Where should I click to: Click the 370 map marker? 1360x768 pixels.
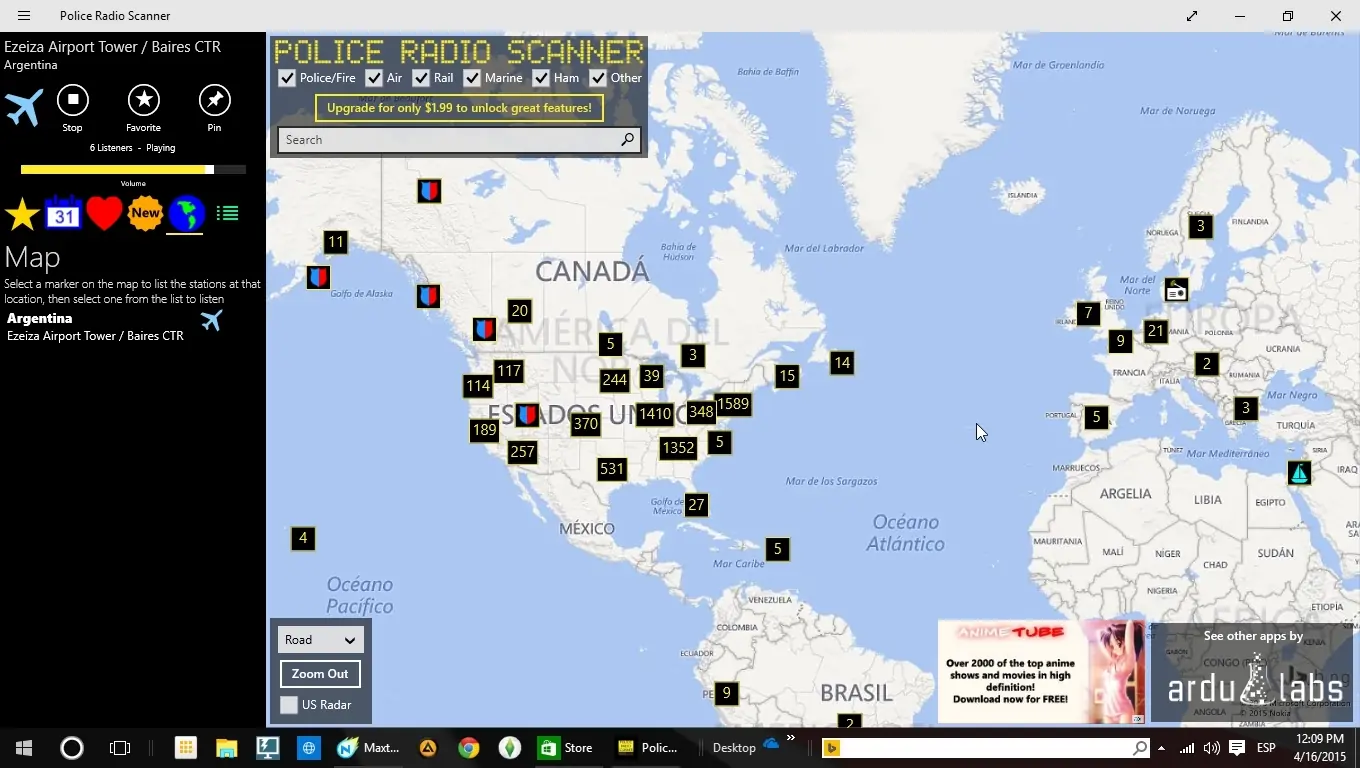click(x=586, y=424)
